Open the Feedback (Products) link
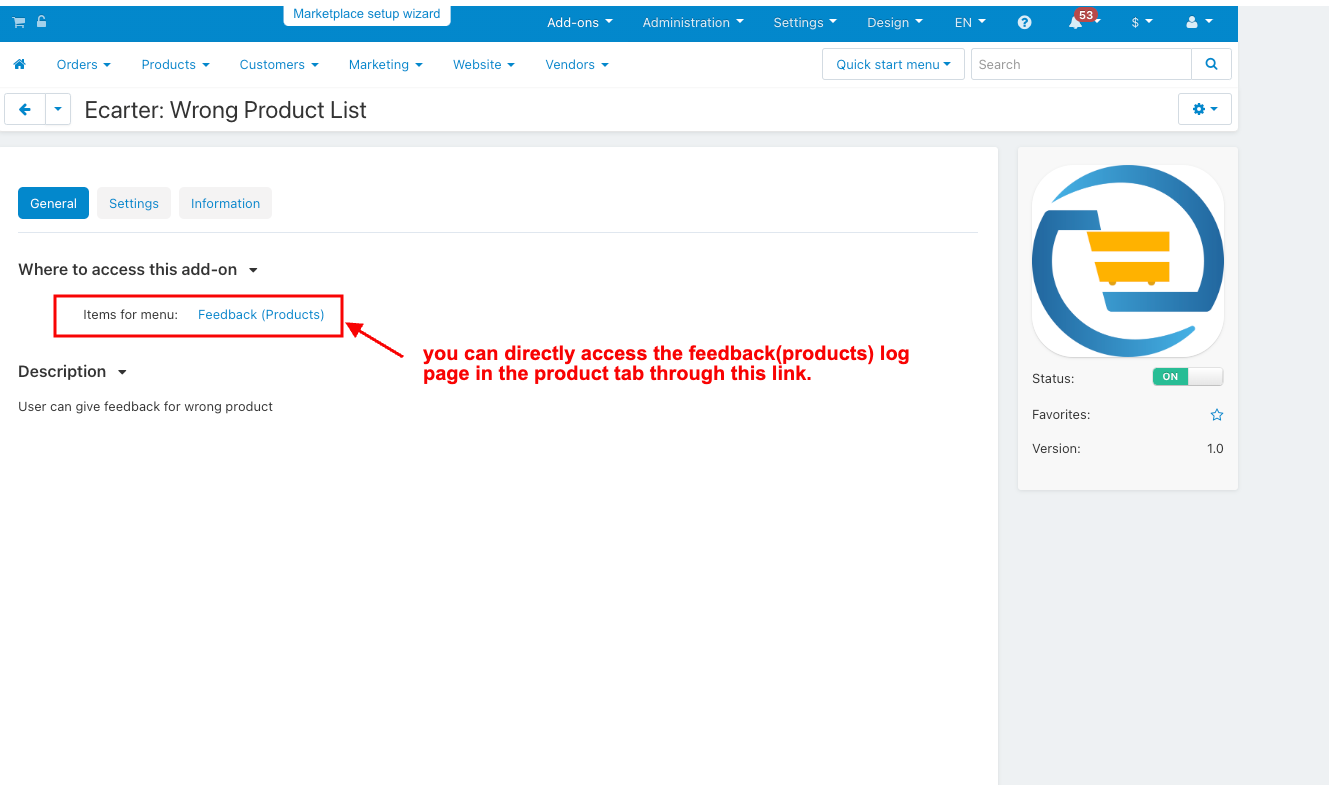The height and width of the screenshot is (785, 1329). point(261,314)
